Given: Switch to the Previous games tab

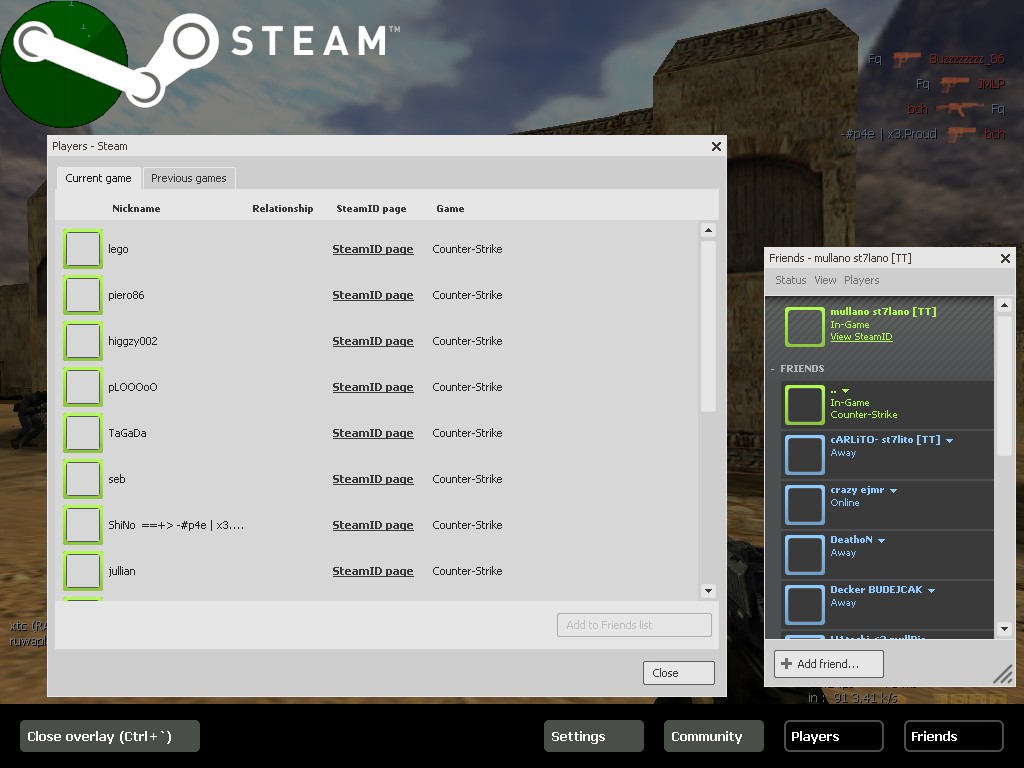Looking at the screenshot, I should pyautogui.click(x=189, y=178).
